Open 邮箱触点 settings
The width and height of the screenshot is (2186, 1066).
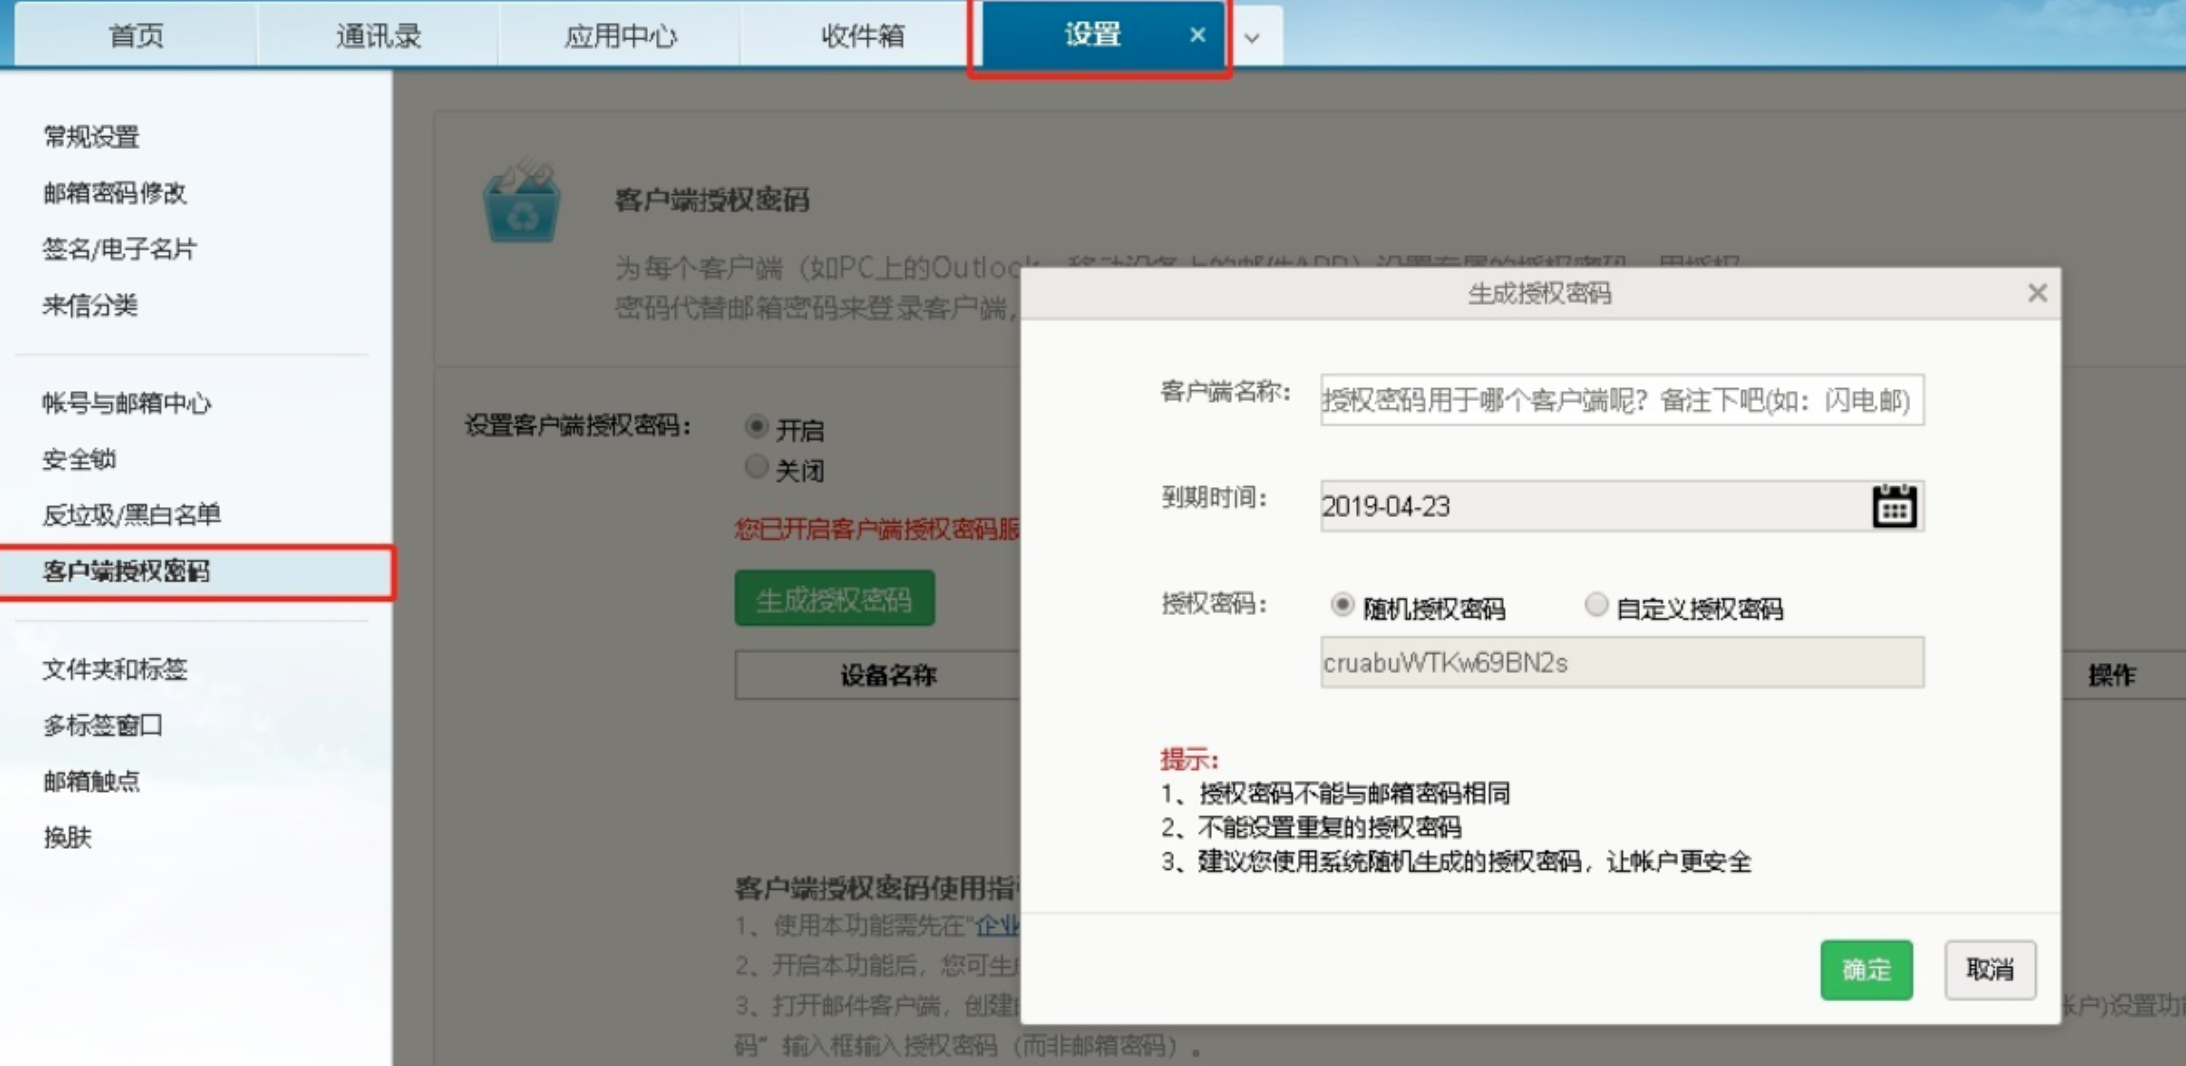point(91,781)
